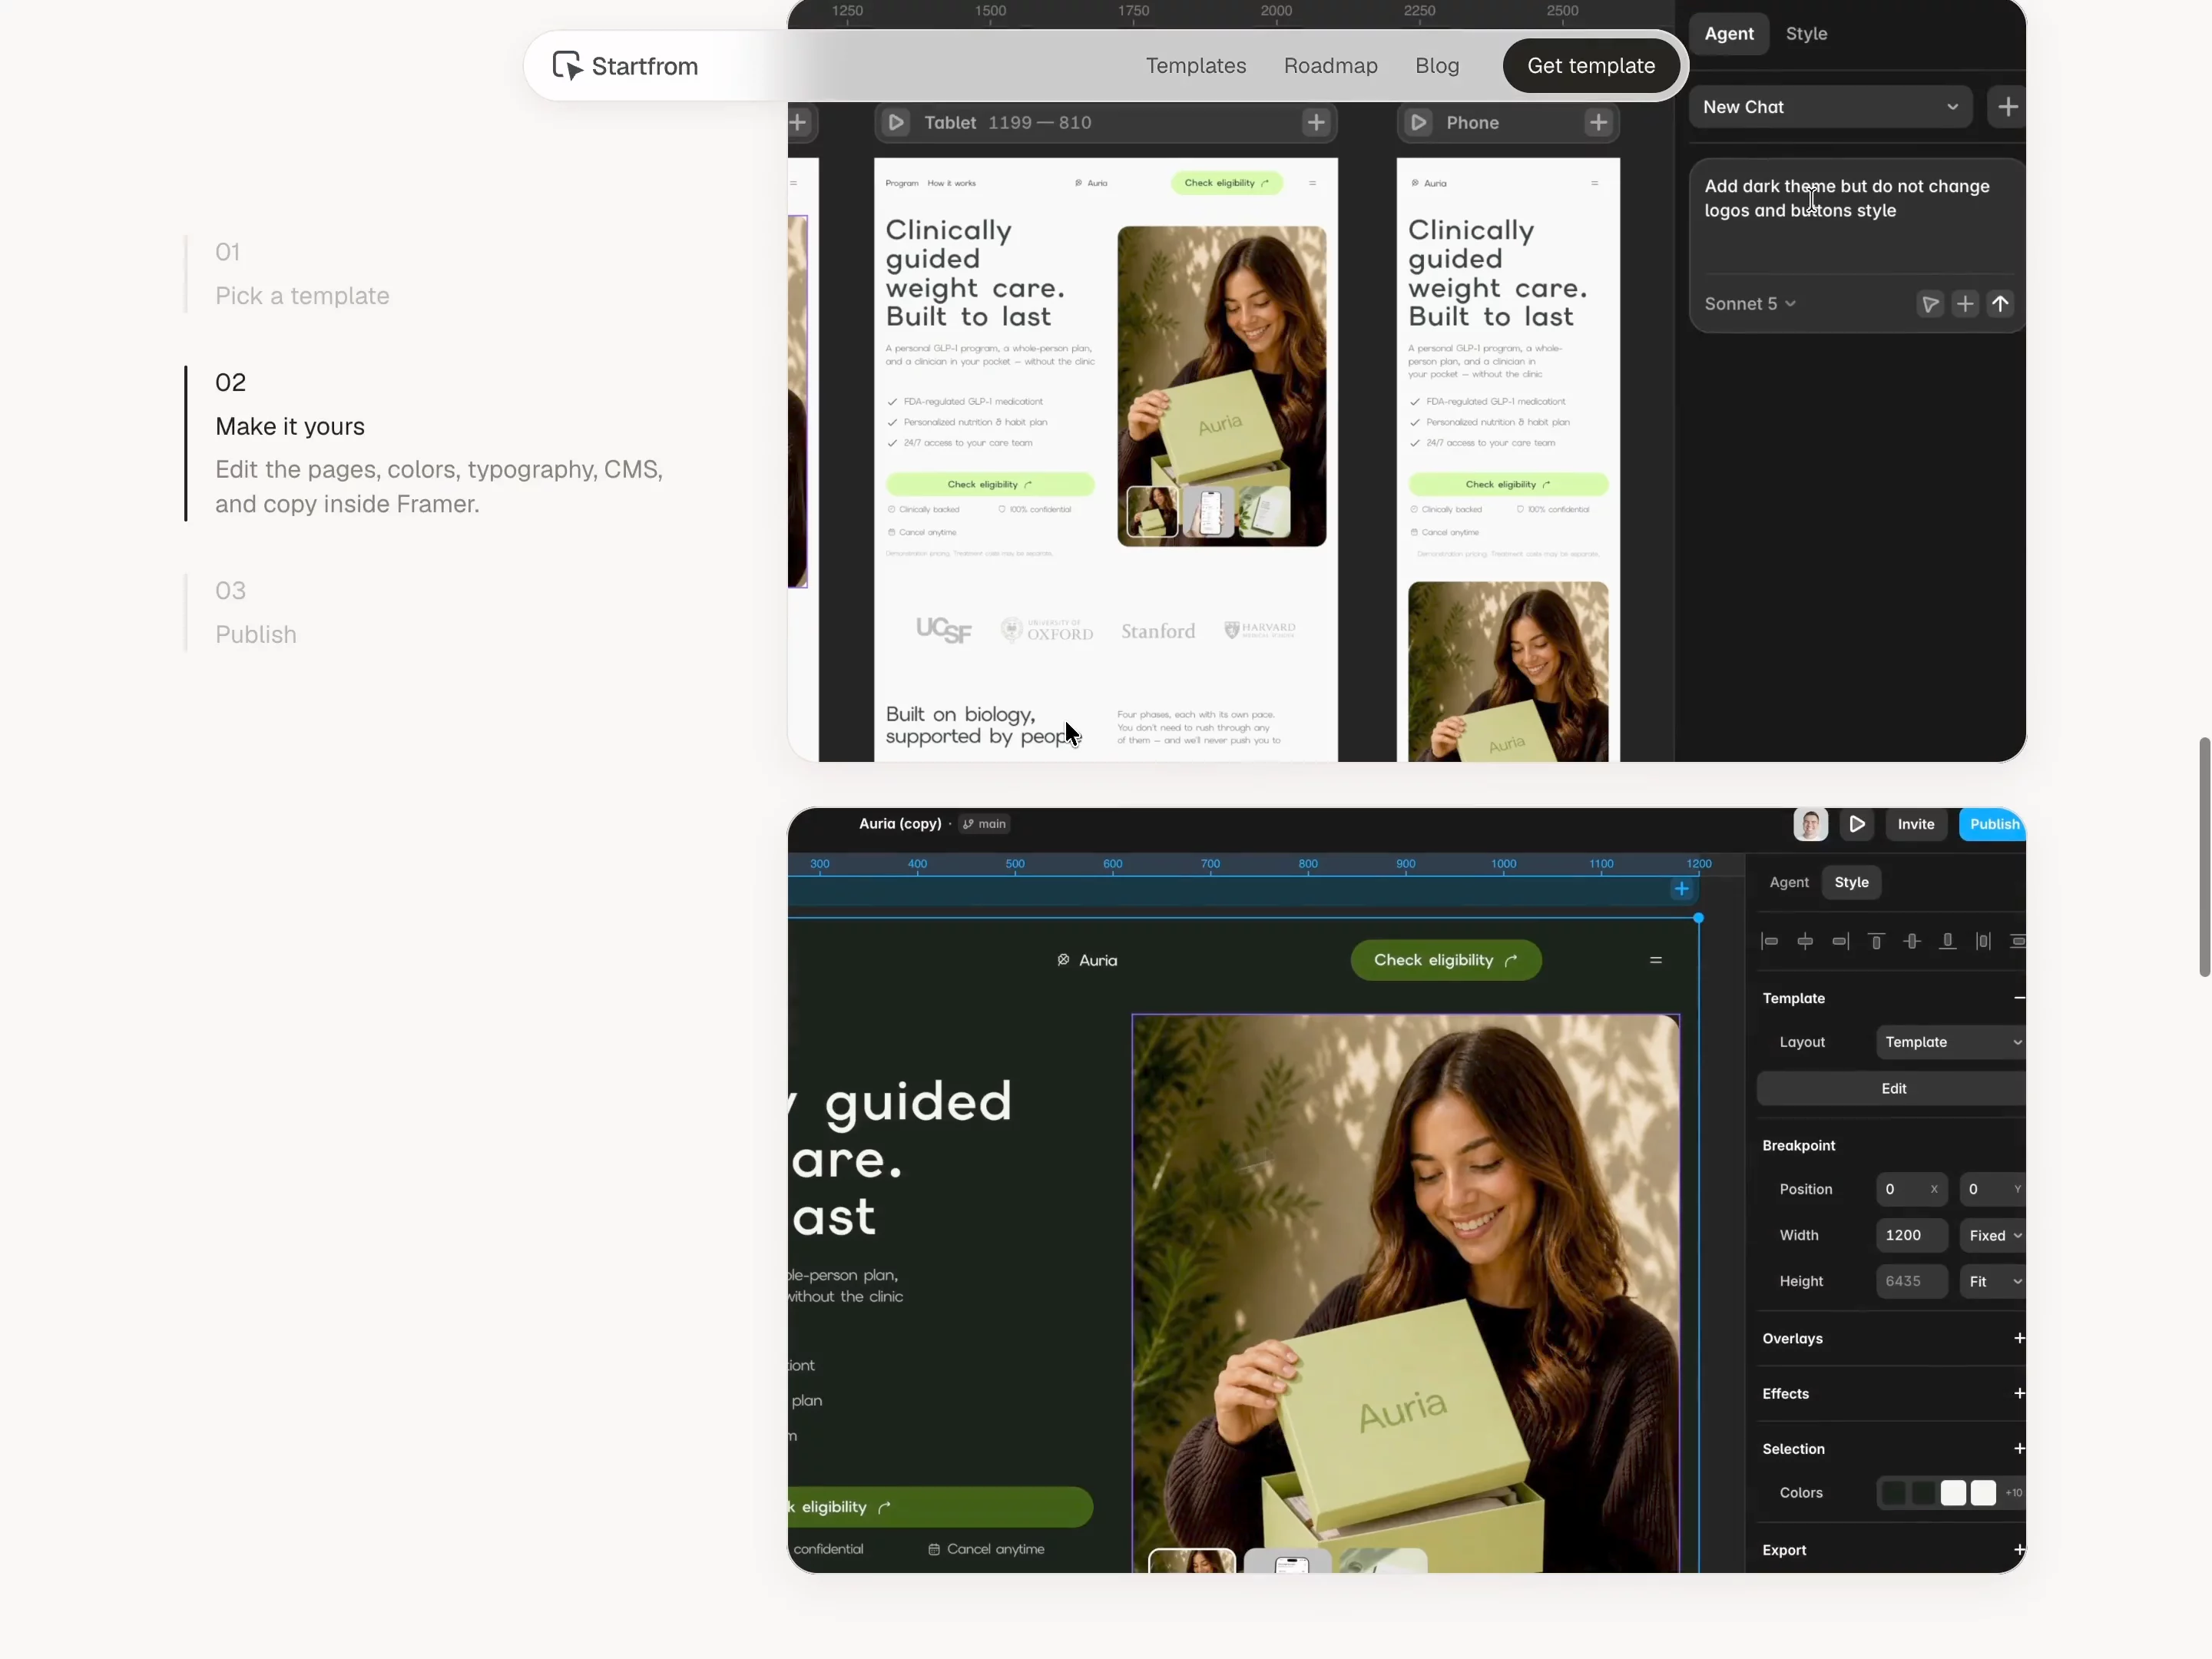The width and height of the screenshot is (2212, 1659).
Task: Click the "Auria (copy)" project title
Action: (900, 824)
